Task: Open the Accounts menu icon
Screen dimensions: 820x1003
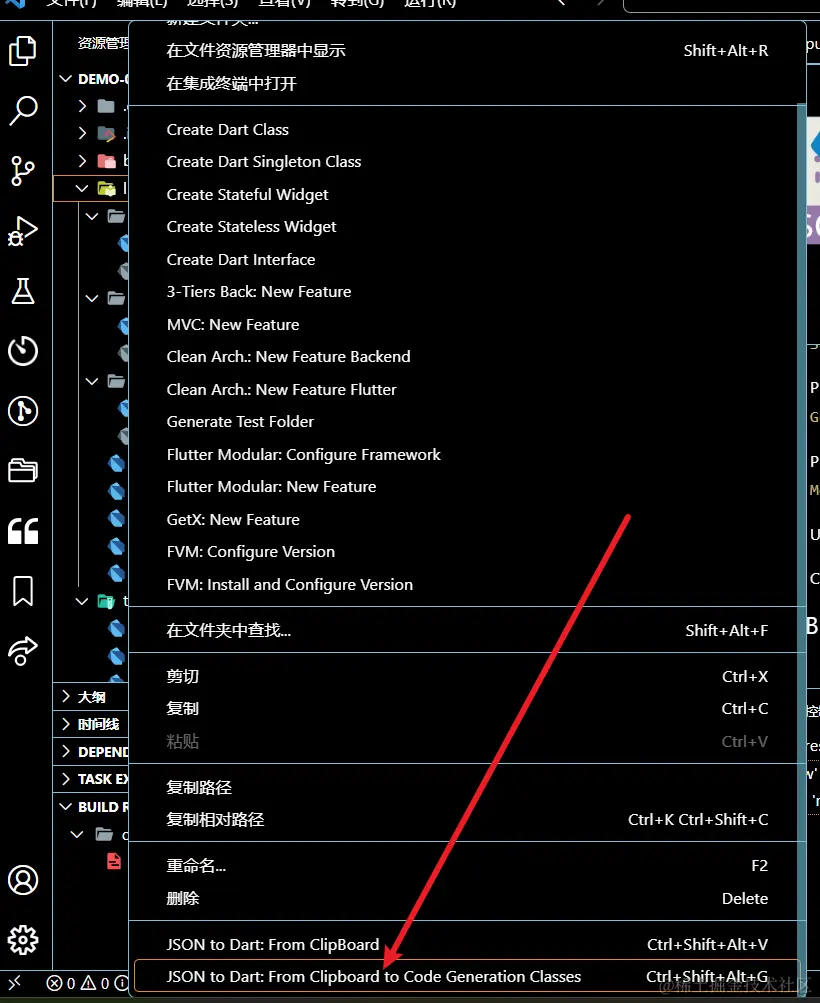Action: 23,880
